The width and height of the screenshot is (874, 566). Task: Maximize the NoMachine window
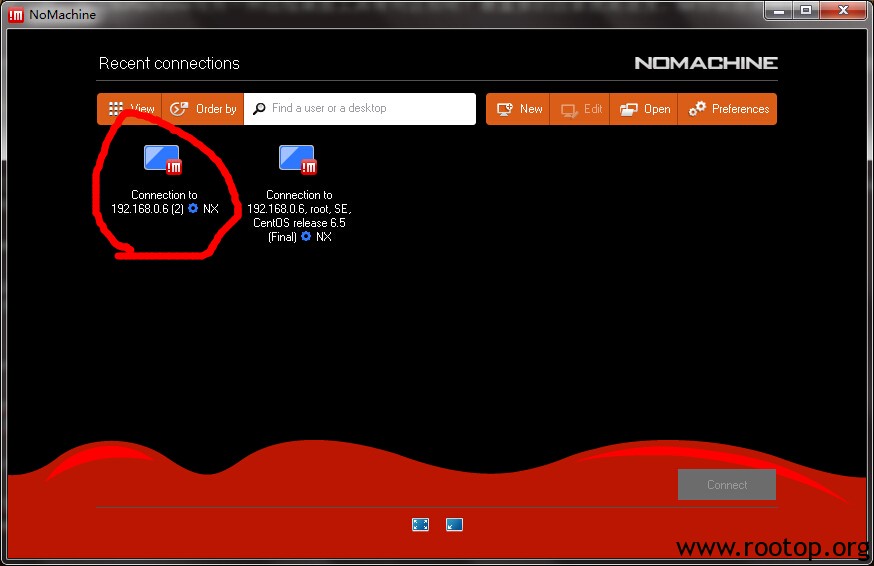pos(806,10)
